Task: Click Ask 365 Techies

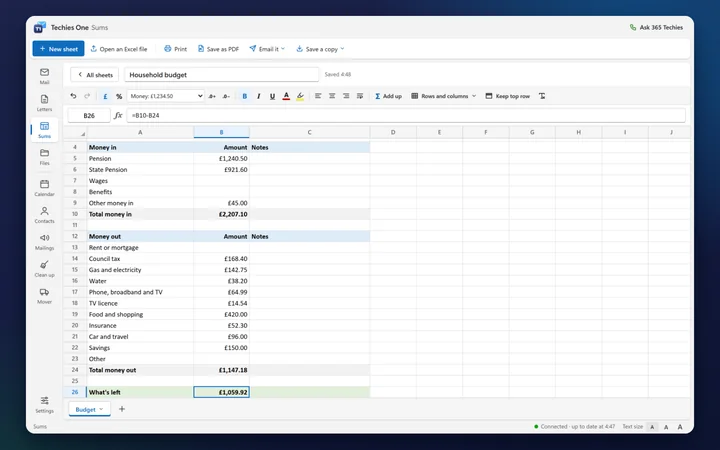Action: coord(656,28)
